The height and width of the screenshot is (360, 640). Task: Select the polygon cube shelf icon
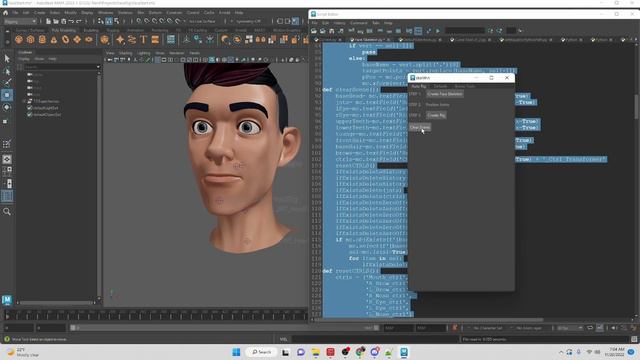pyautogui.click(x=31, y=40)
